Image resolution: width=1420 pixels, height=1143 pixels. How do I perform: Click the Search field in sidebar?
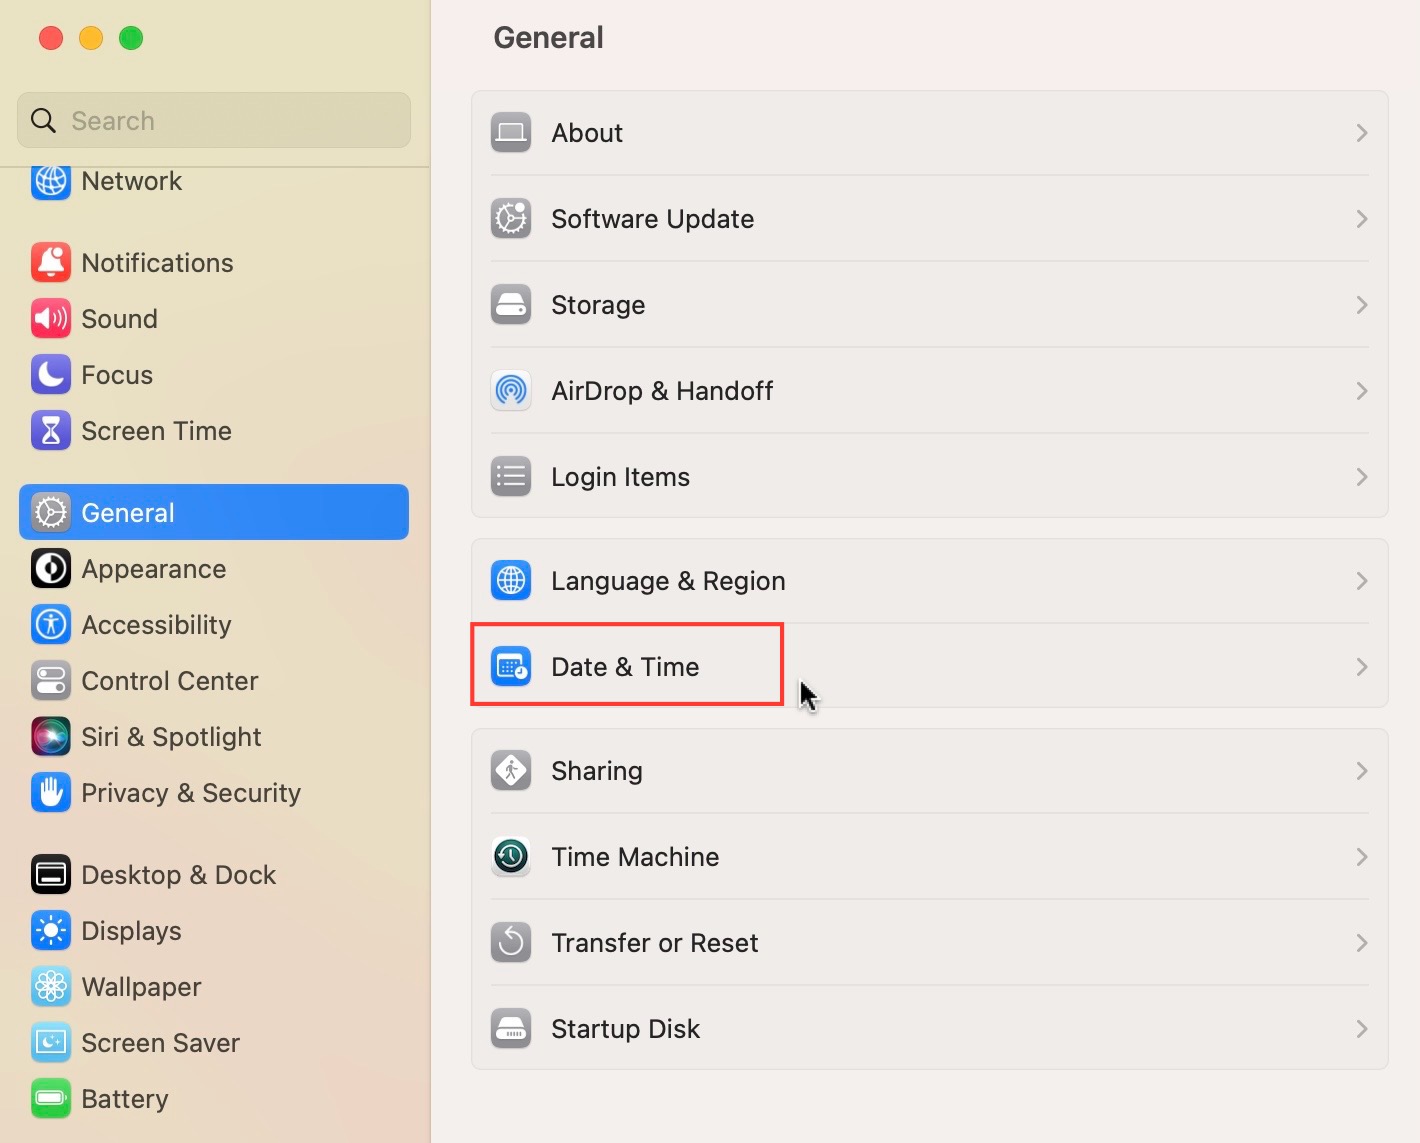[x=214, y=120]
